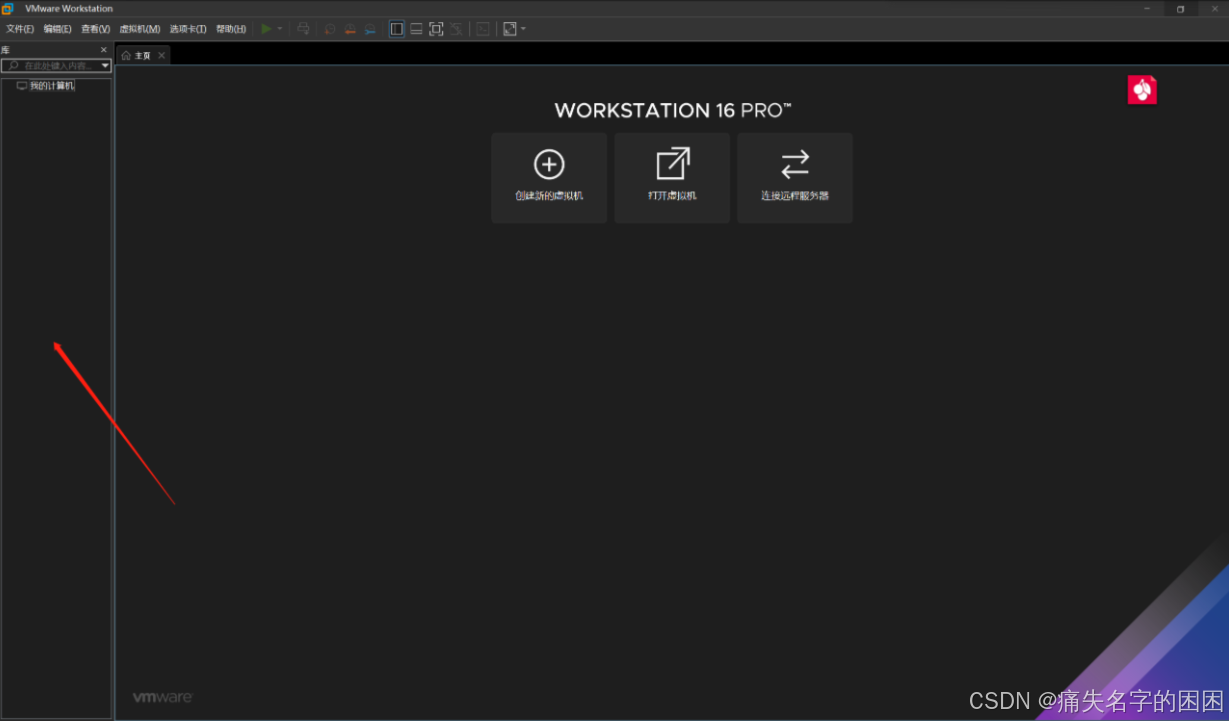Click 打开虚拟机 tile
This screenshot has width=1229, height=721.
pyautogui.click(x=672, y=178)
